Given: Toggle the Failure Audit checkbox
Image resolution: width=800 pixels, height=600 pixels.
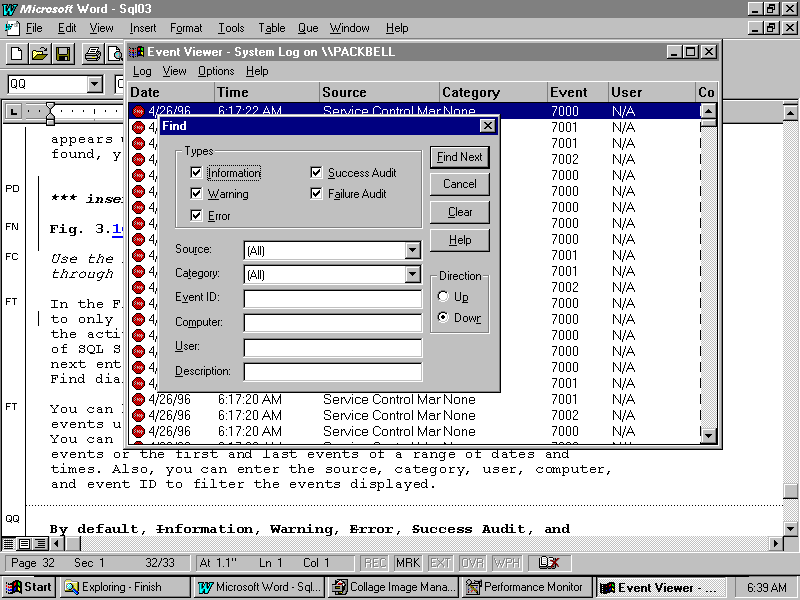Looking at the screenshot, I should 317,194.
